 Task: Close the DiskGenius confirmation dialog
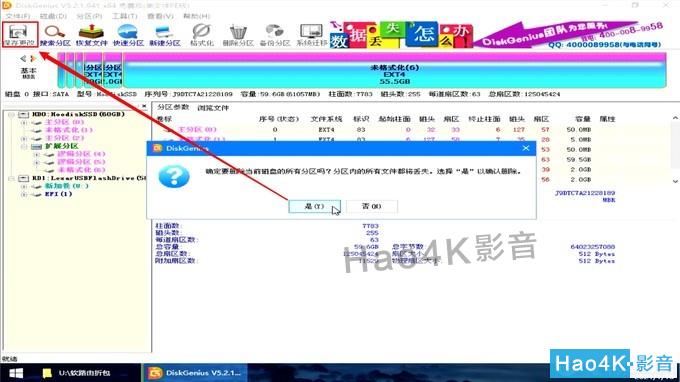pos(526,148)
